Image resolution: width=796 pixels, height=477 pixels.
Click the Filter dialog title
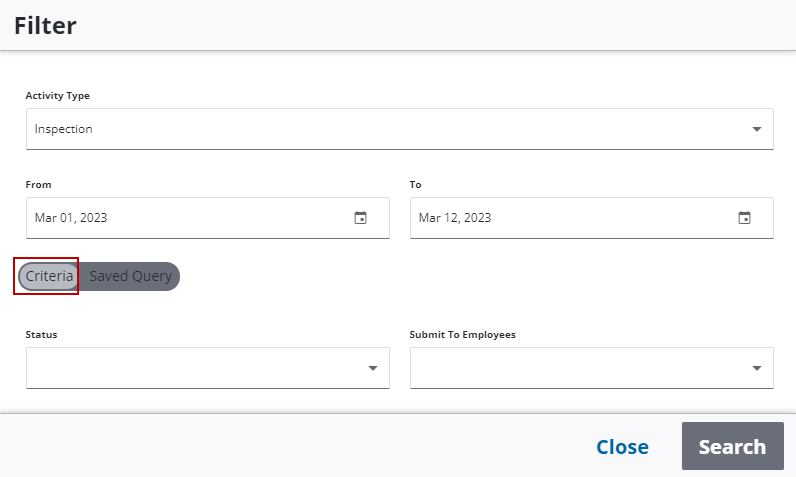[45, 26]
